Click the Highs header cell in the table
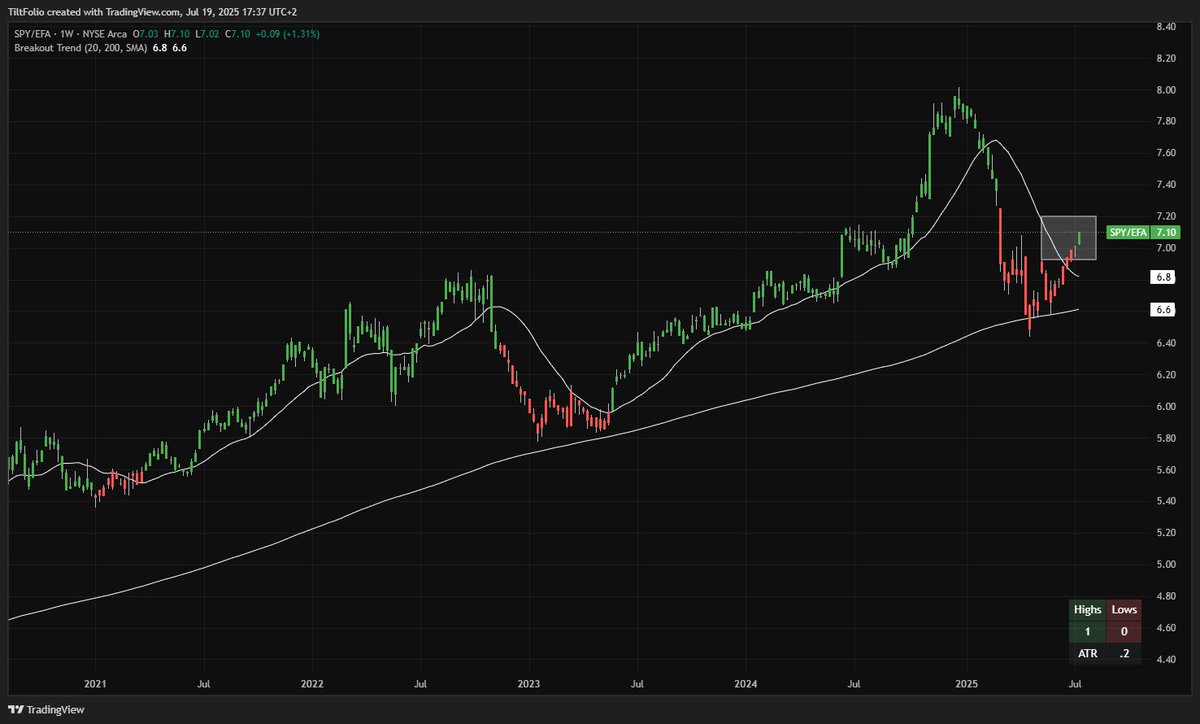The height and width of the screenshot is (724, 1200). coord(1088,609)
